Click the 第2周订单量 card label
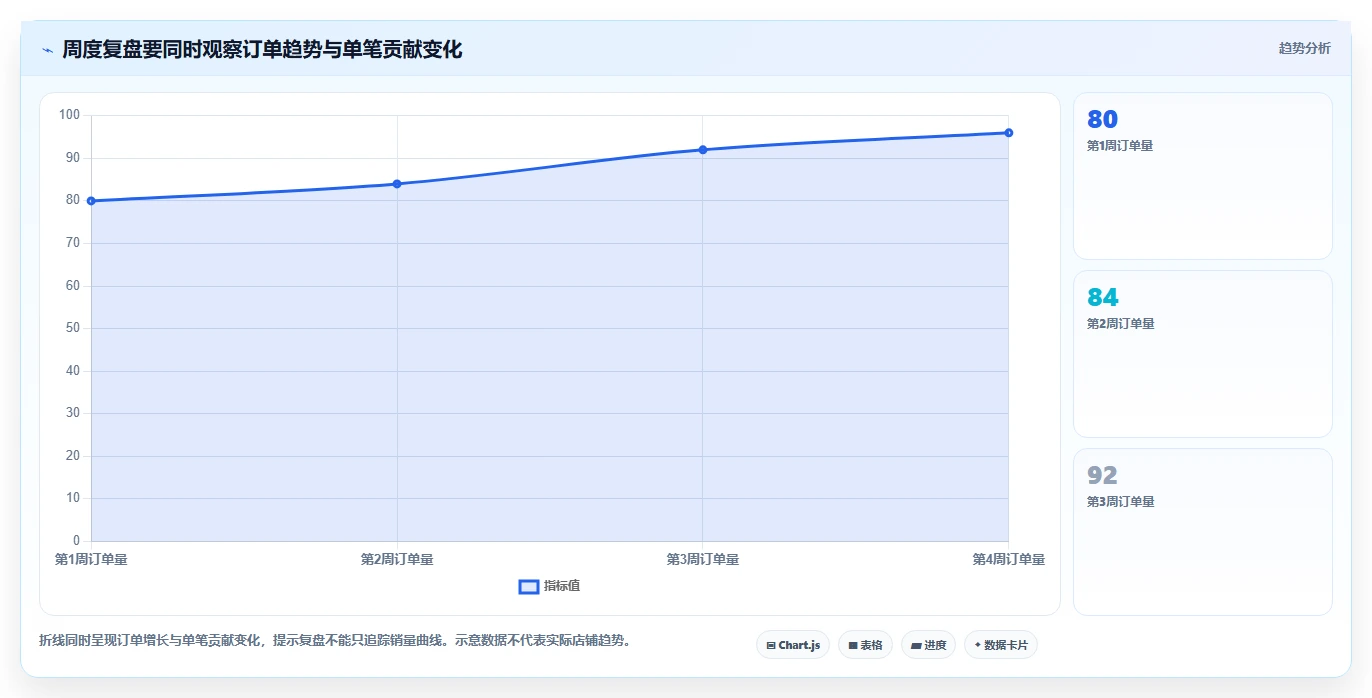The width and height of the screenshot is (1372, 698). tap(1120, 324)
